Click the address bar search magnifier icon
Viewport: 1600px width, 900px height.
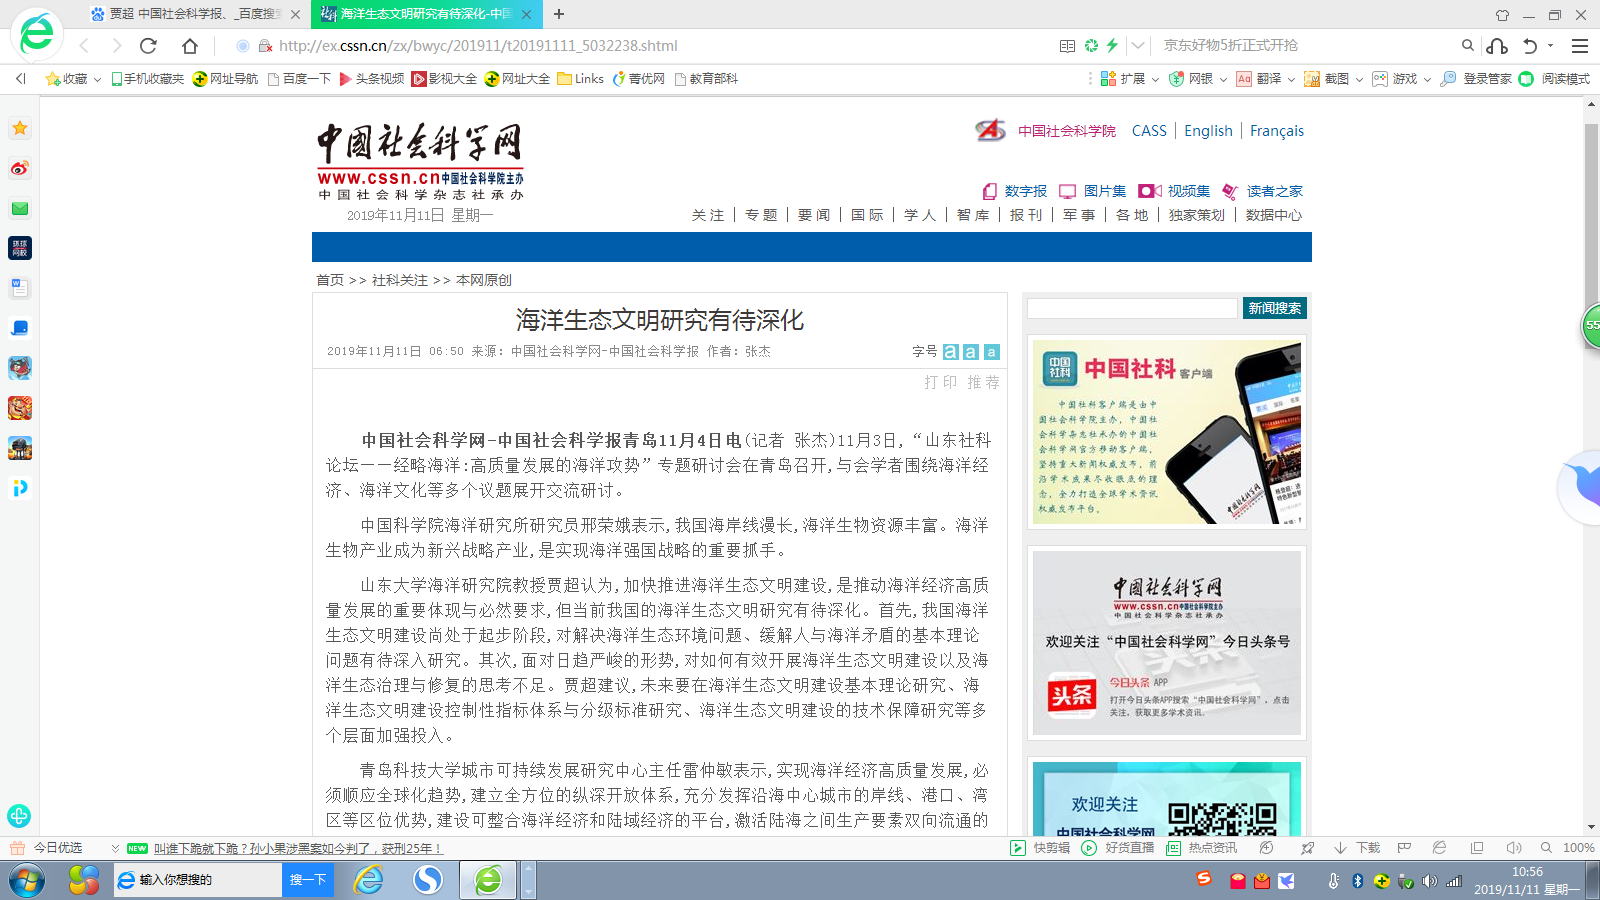coord(1467,45)
